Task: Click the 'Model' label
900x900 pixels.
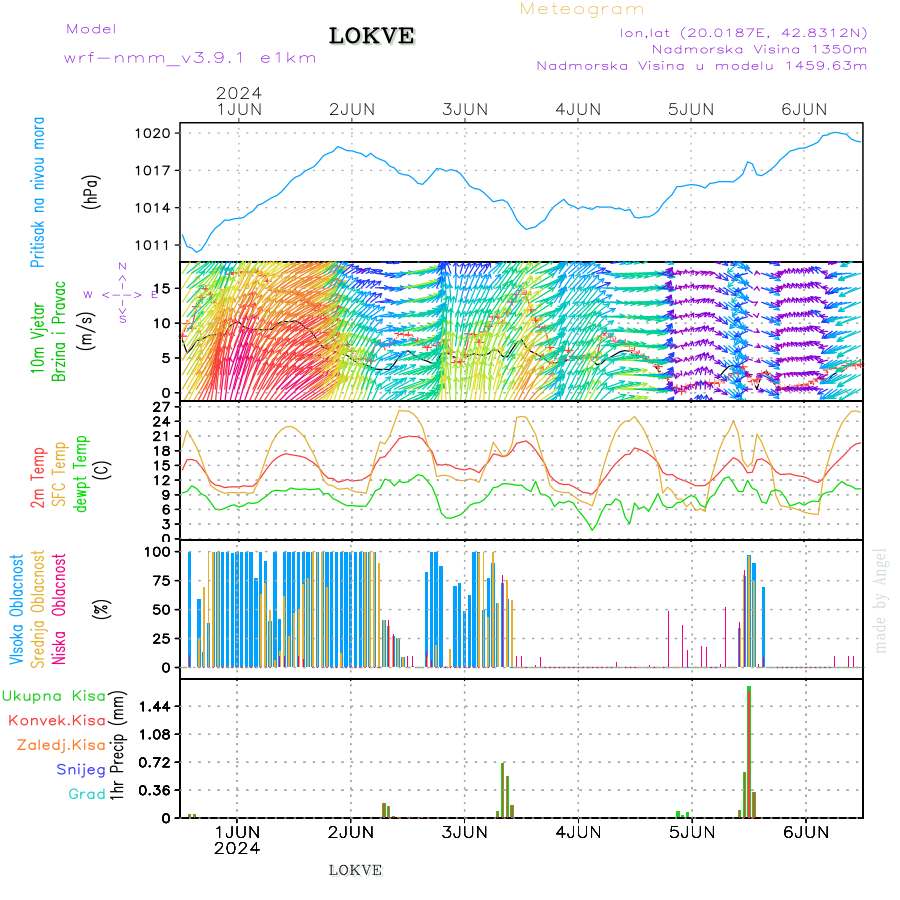Action: coord(91,29)
